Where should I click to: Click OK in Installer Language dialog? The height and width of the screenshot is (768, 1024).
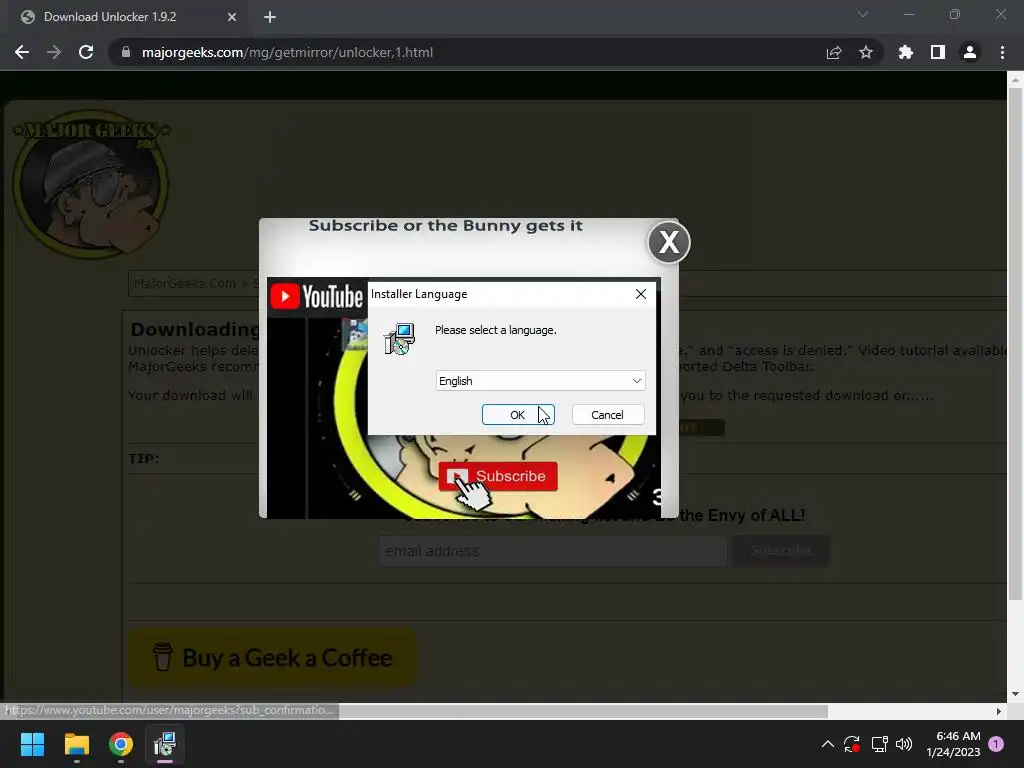pyautogui.click(x=518, y=415)
